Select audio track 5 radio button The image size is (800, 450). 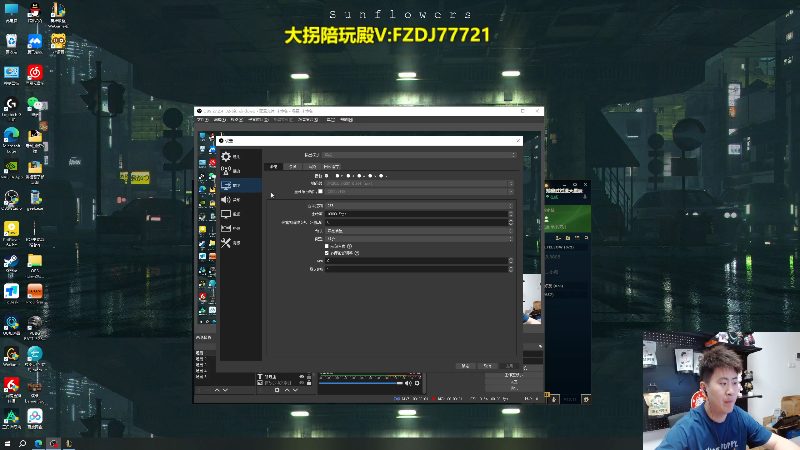click(x=370, y=176)
